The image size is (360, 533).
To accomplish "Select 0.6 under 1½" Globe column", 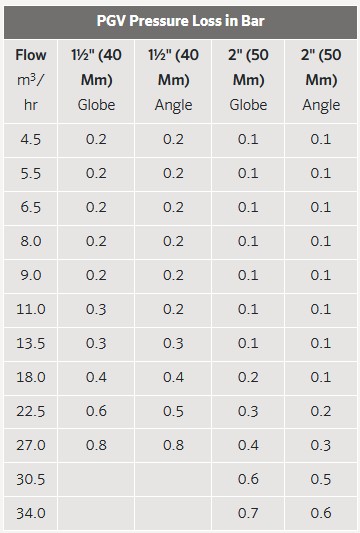I will click(x=96, y=411).
